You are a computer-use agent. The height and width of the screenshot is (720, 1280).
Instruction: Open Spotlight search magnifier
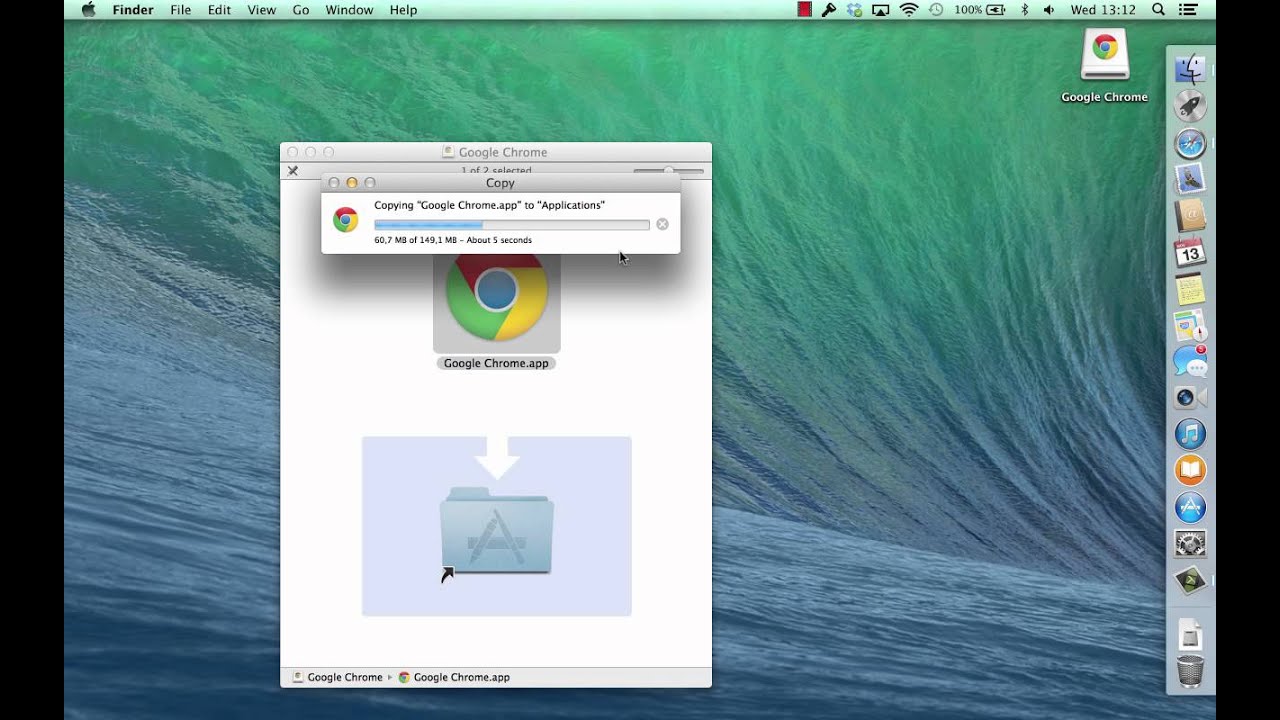pos(1158,10)
